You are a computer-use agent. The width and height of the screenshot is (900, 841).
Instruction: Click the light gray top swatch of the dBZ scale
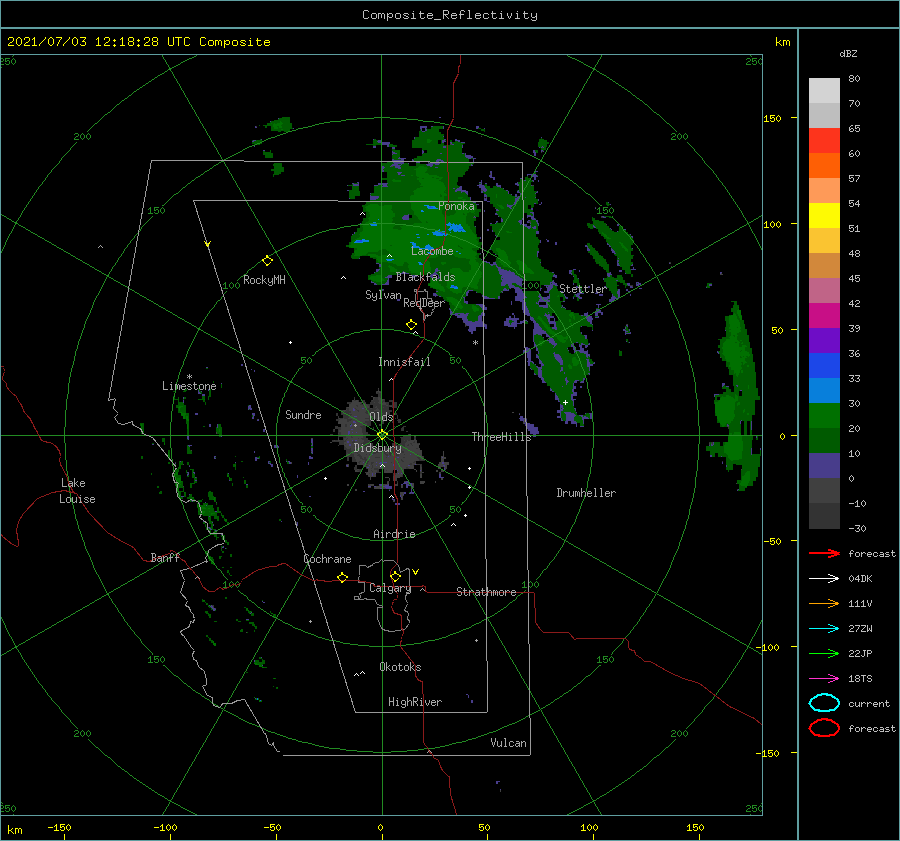(824, 91)
